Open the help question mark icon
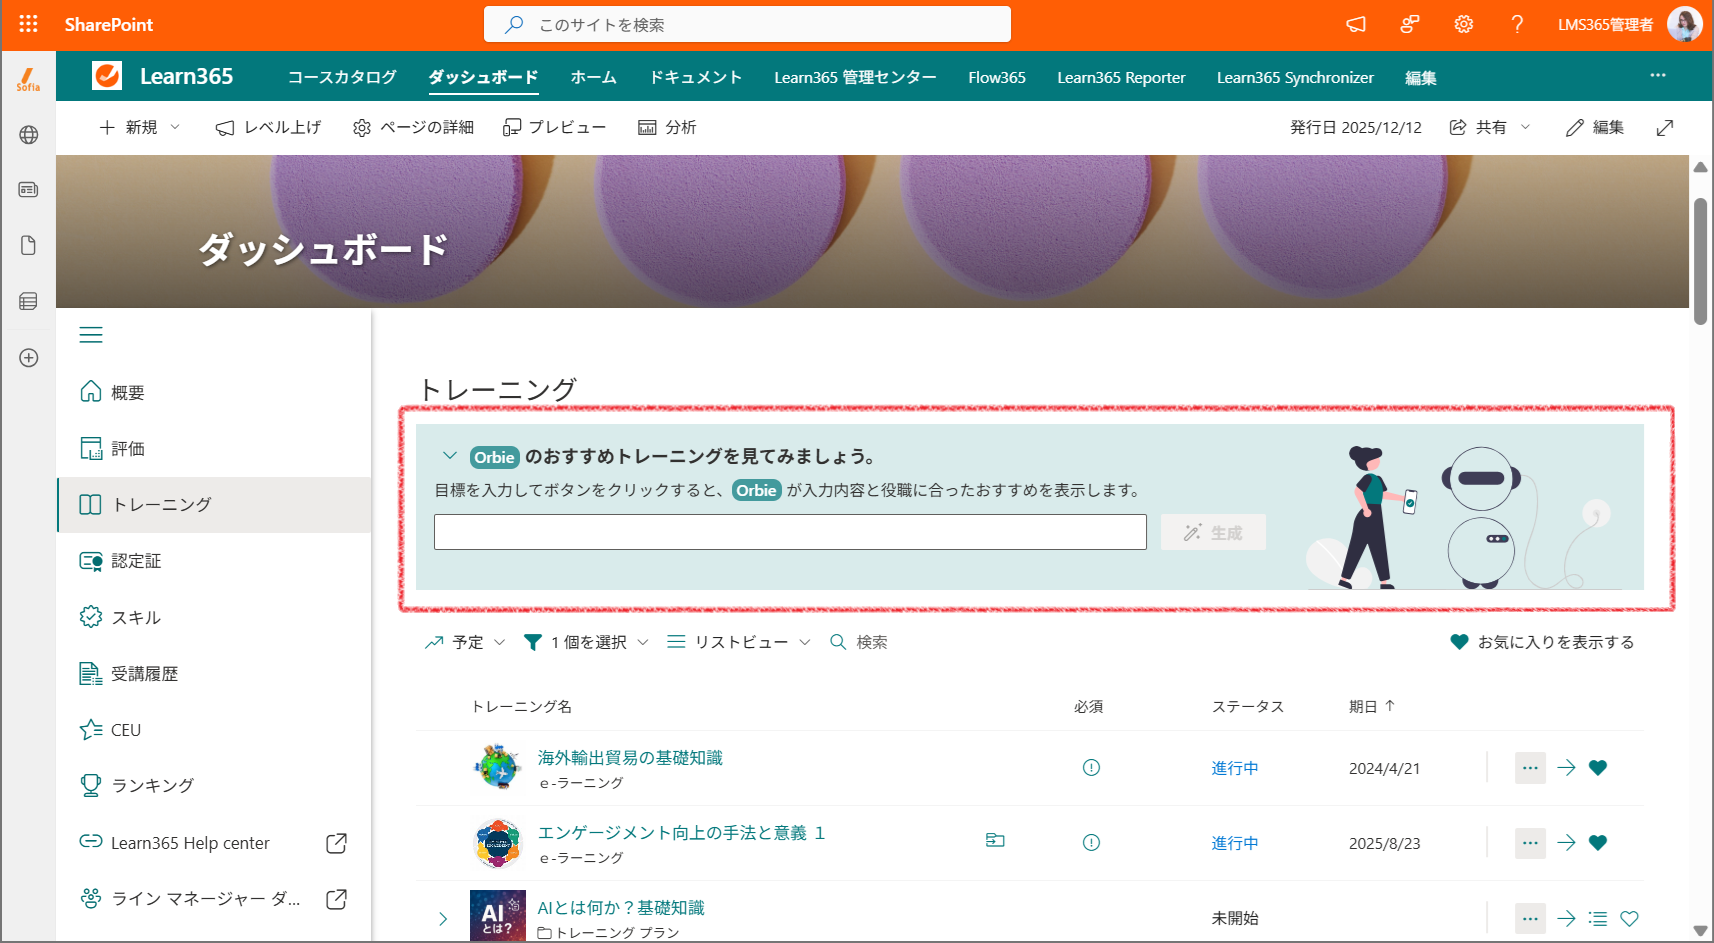The height and width of the screenshot is (943, 1714). click(1517, 24)
